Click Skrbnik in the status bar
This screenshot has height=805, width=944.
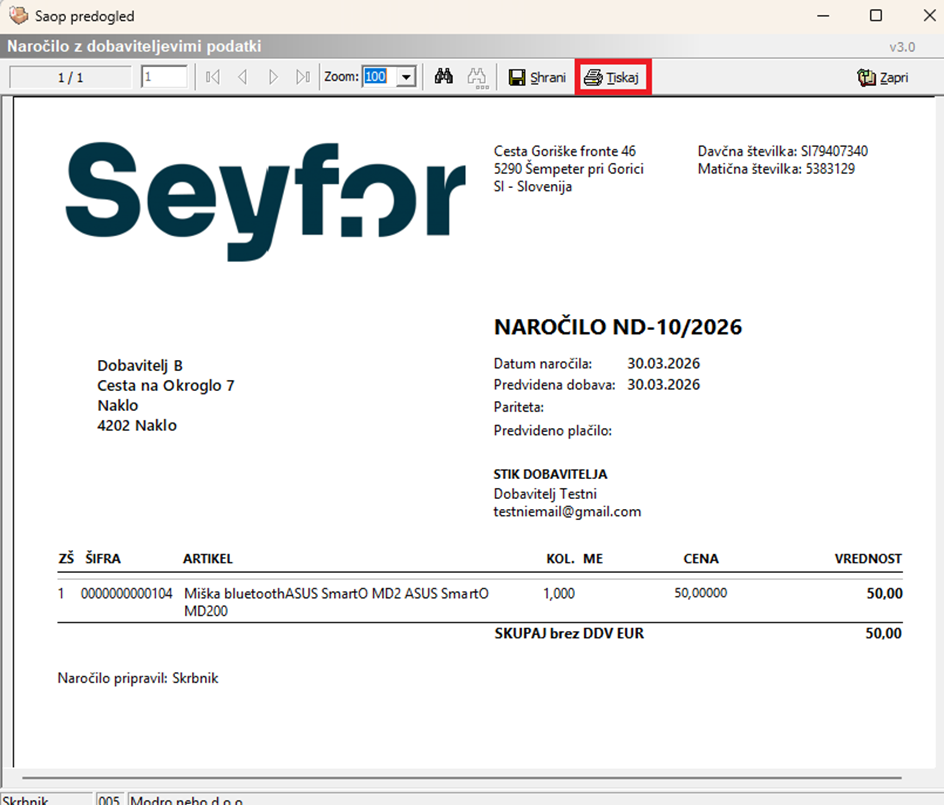pyautogui.click(x=24, y=800)
